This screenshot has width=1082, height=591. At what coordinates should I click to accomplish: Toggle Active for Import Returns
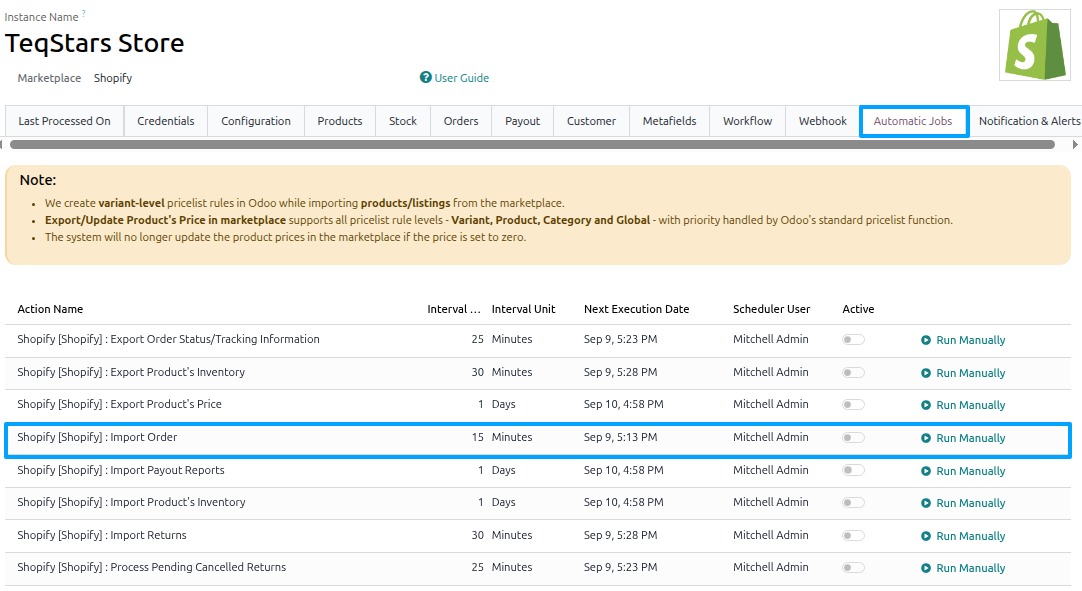click(854, 536)
